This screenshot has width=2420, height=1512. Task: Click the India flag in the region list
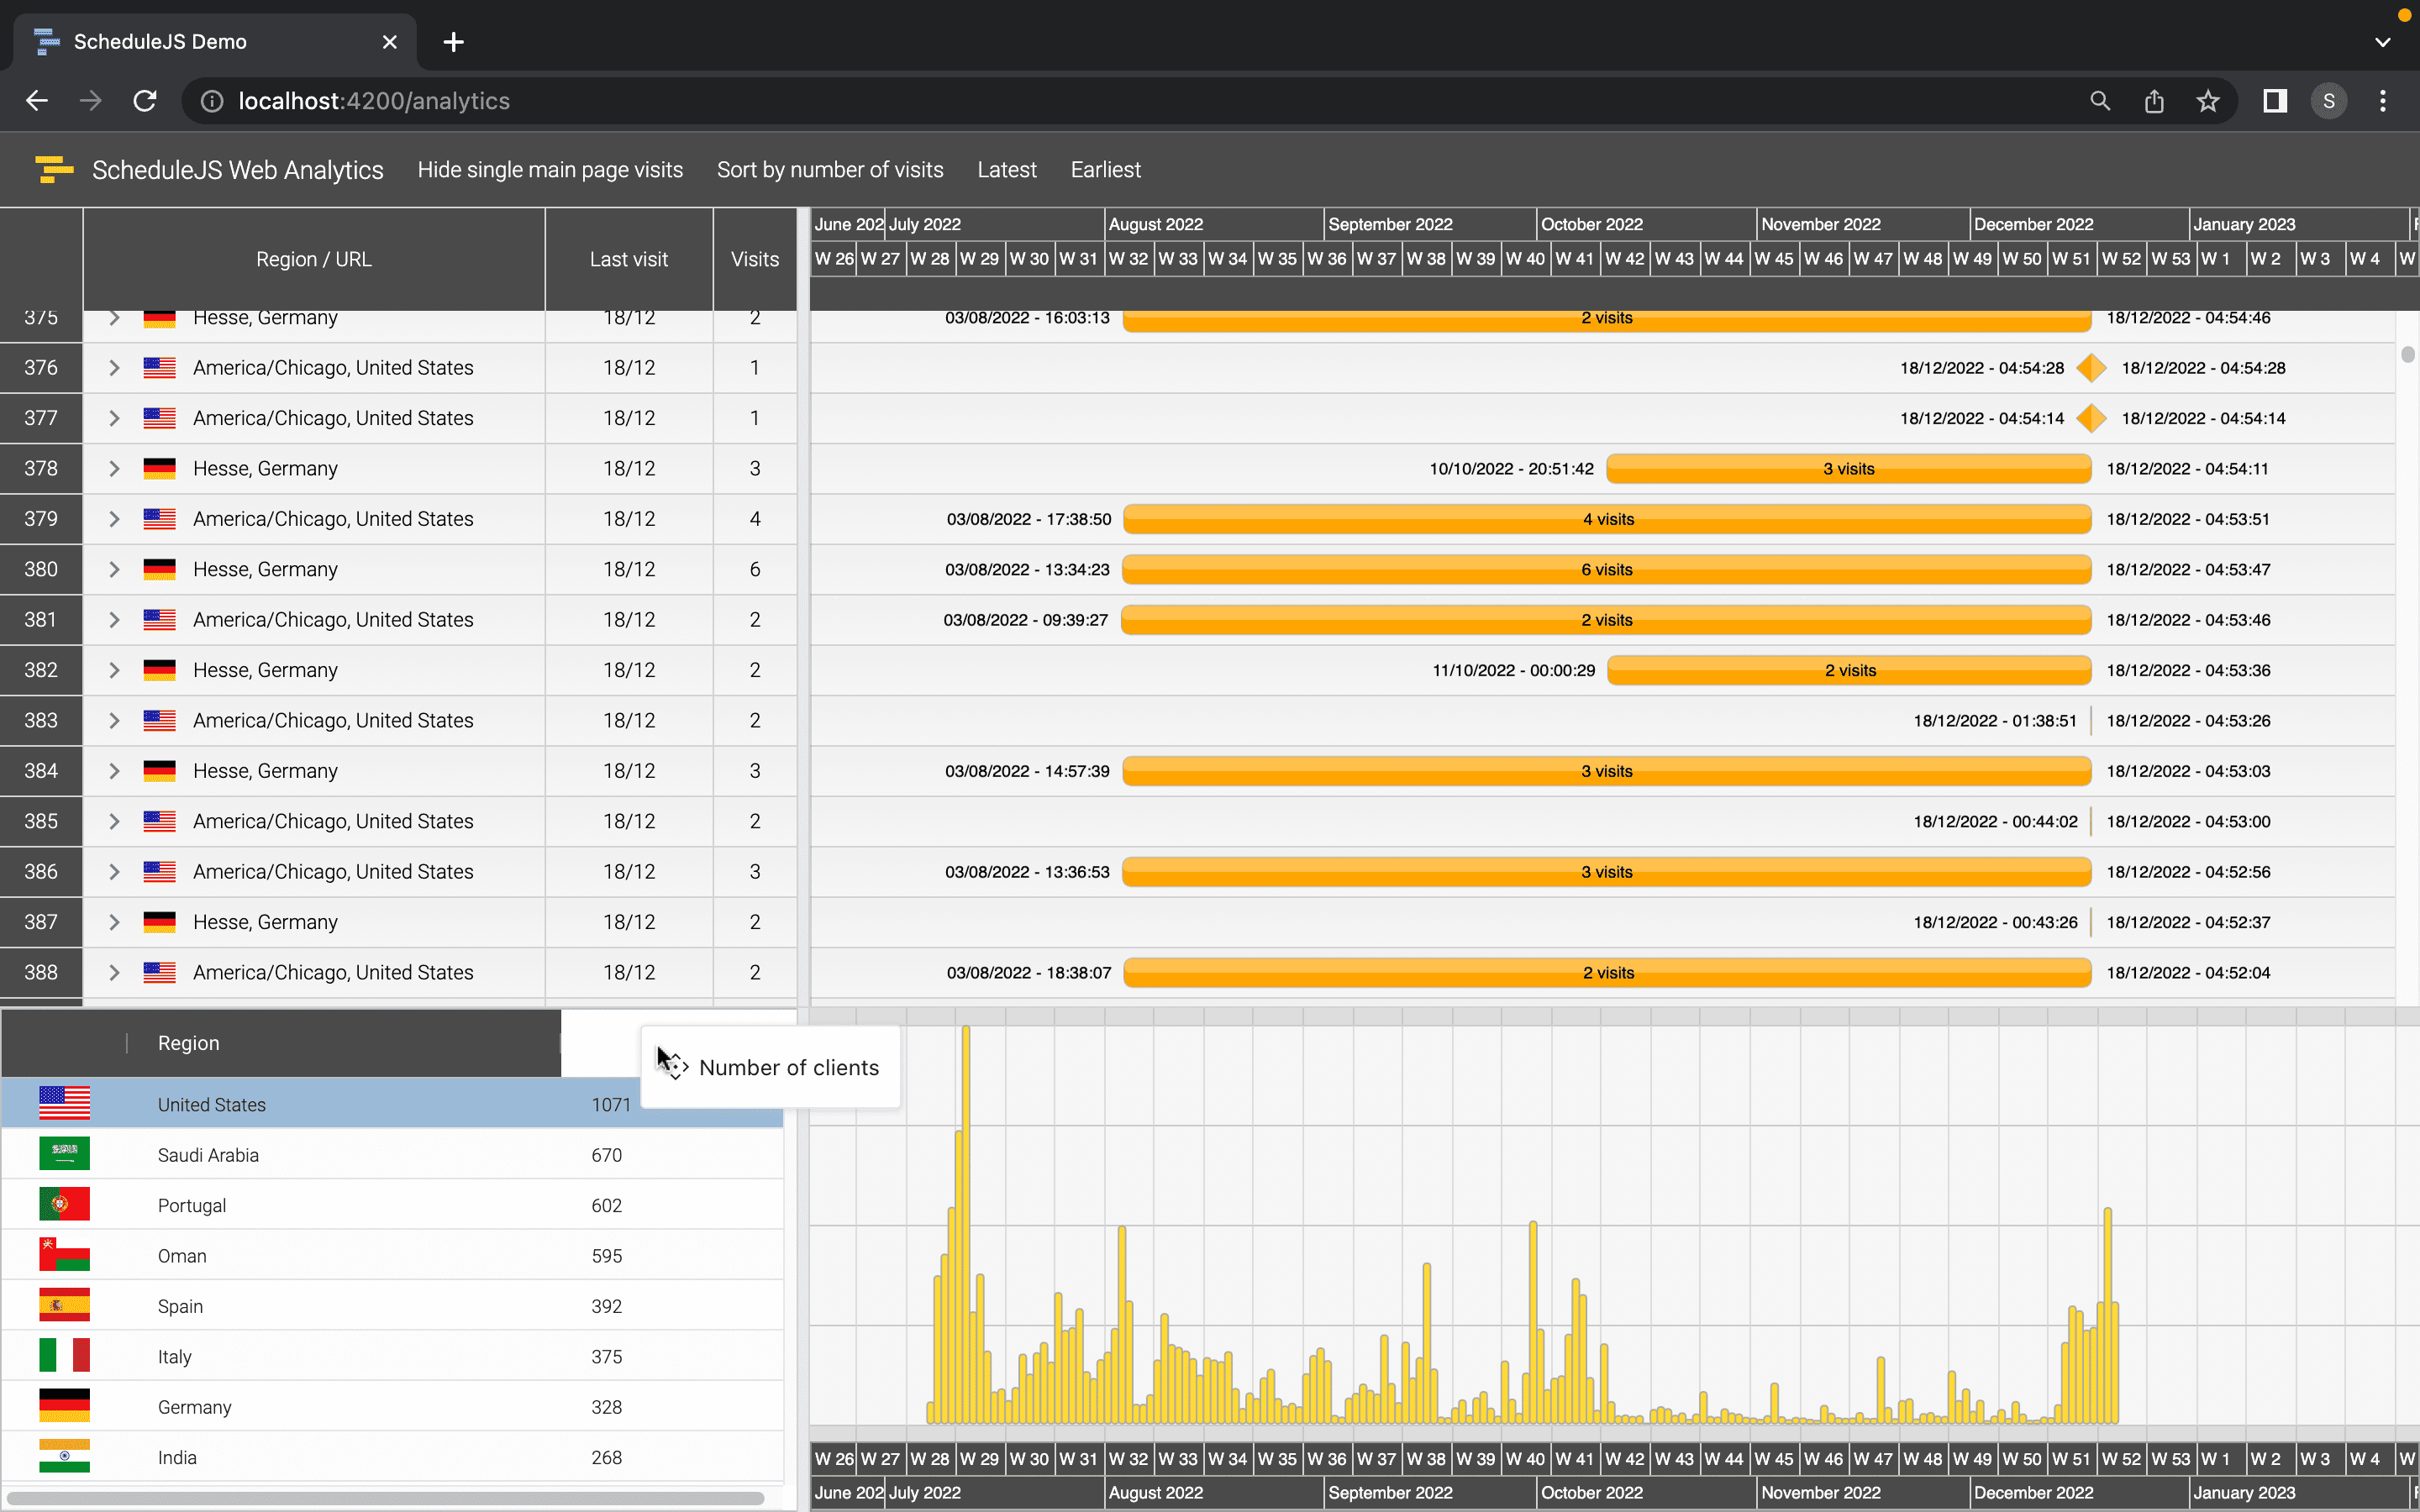64,1456
